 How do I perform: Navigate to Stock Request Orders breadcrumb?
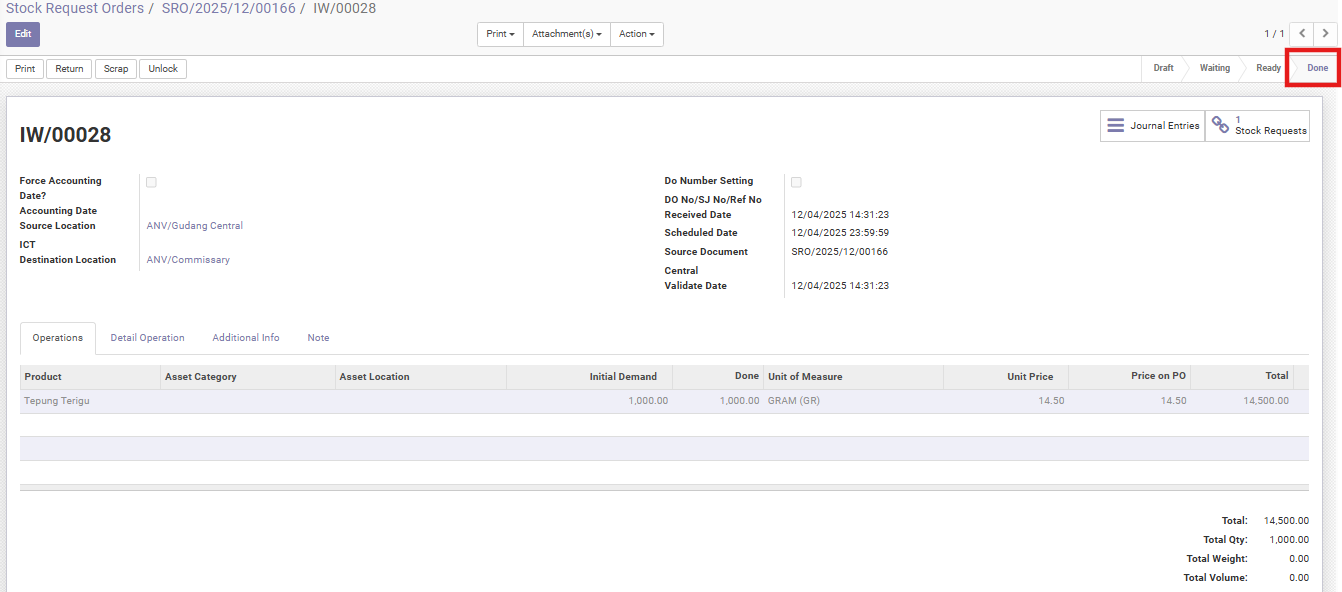pyautogui.click(x=75, y=8)
